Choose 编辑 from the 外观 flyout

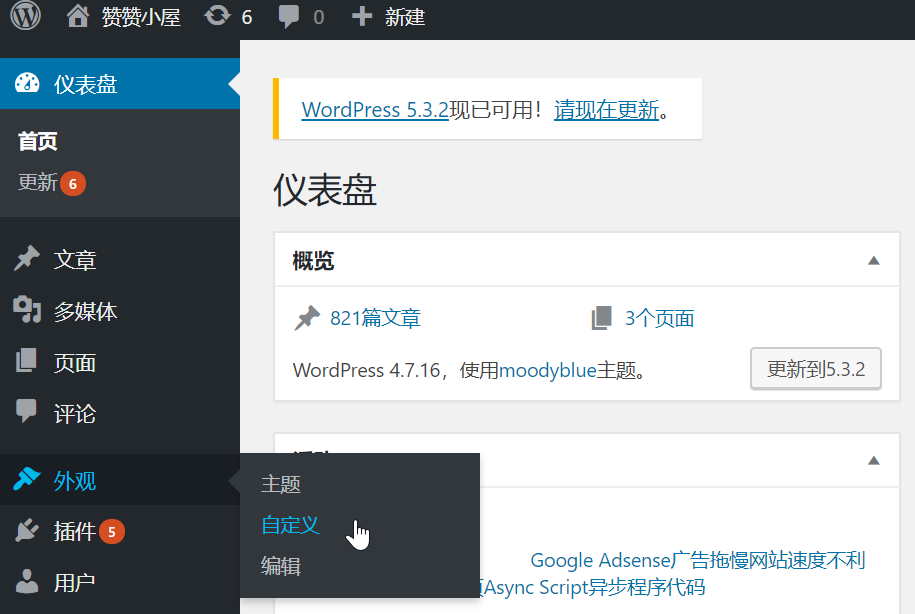tap(281, 566)
